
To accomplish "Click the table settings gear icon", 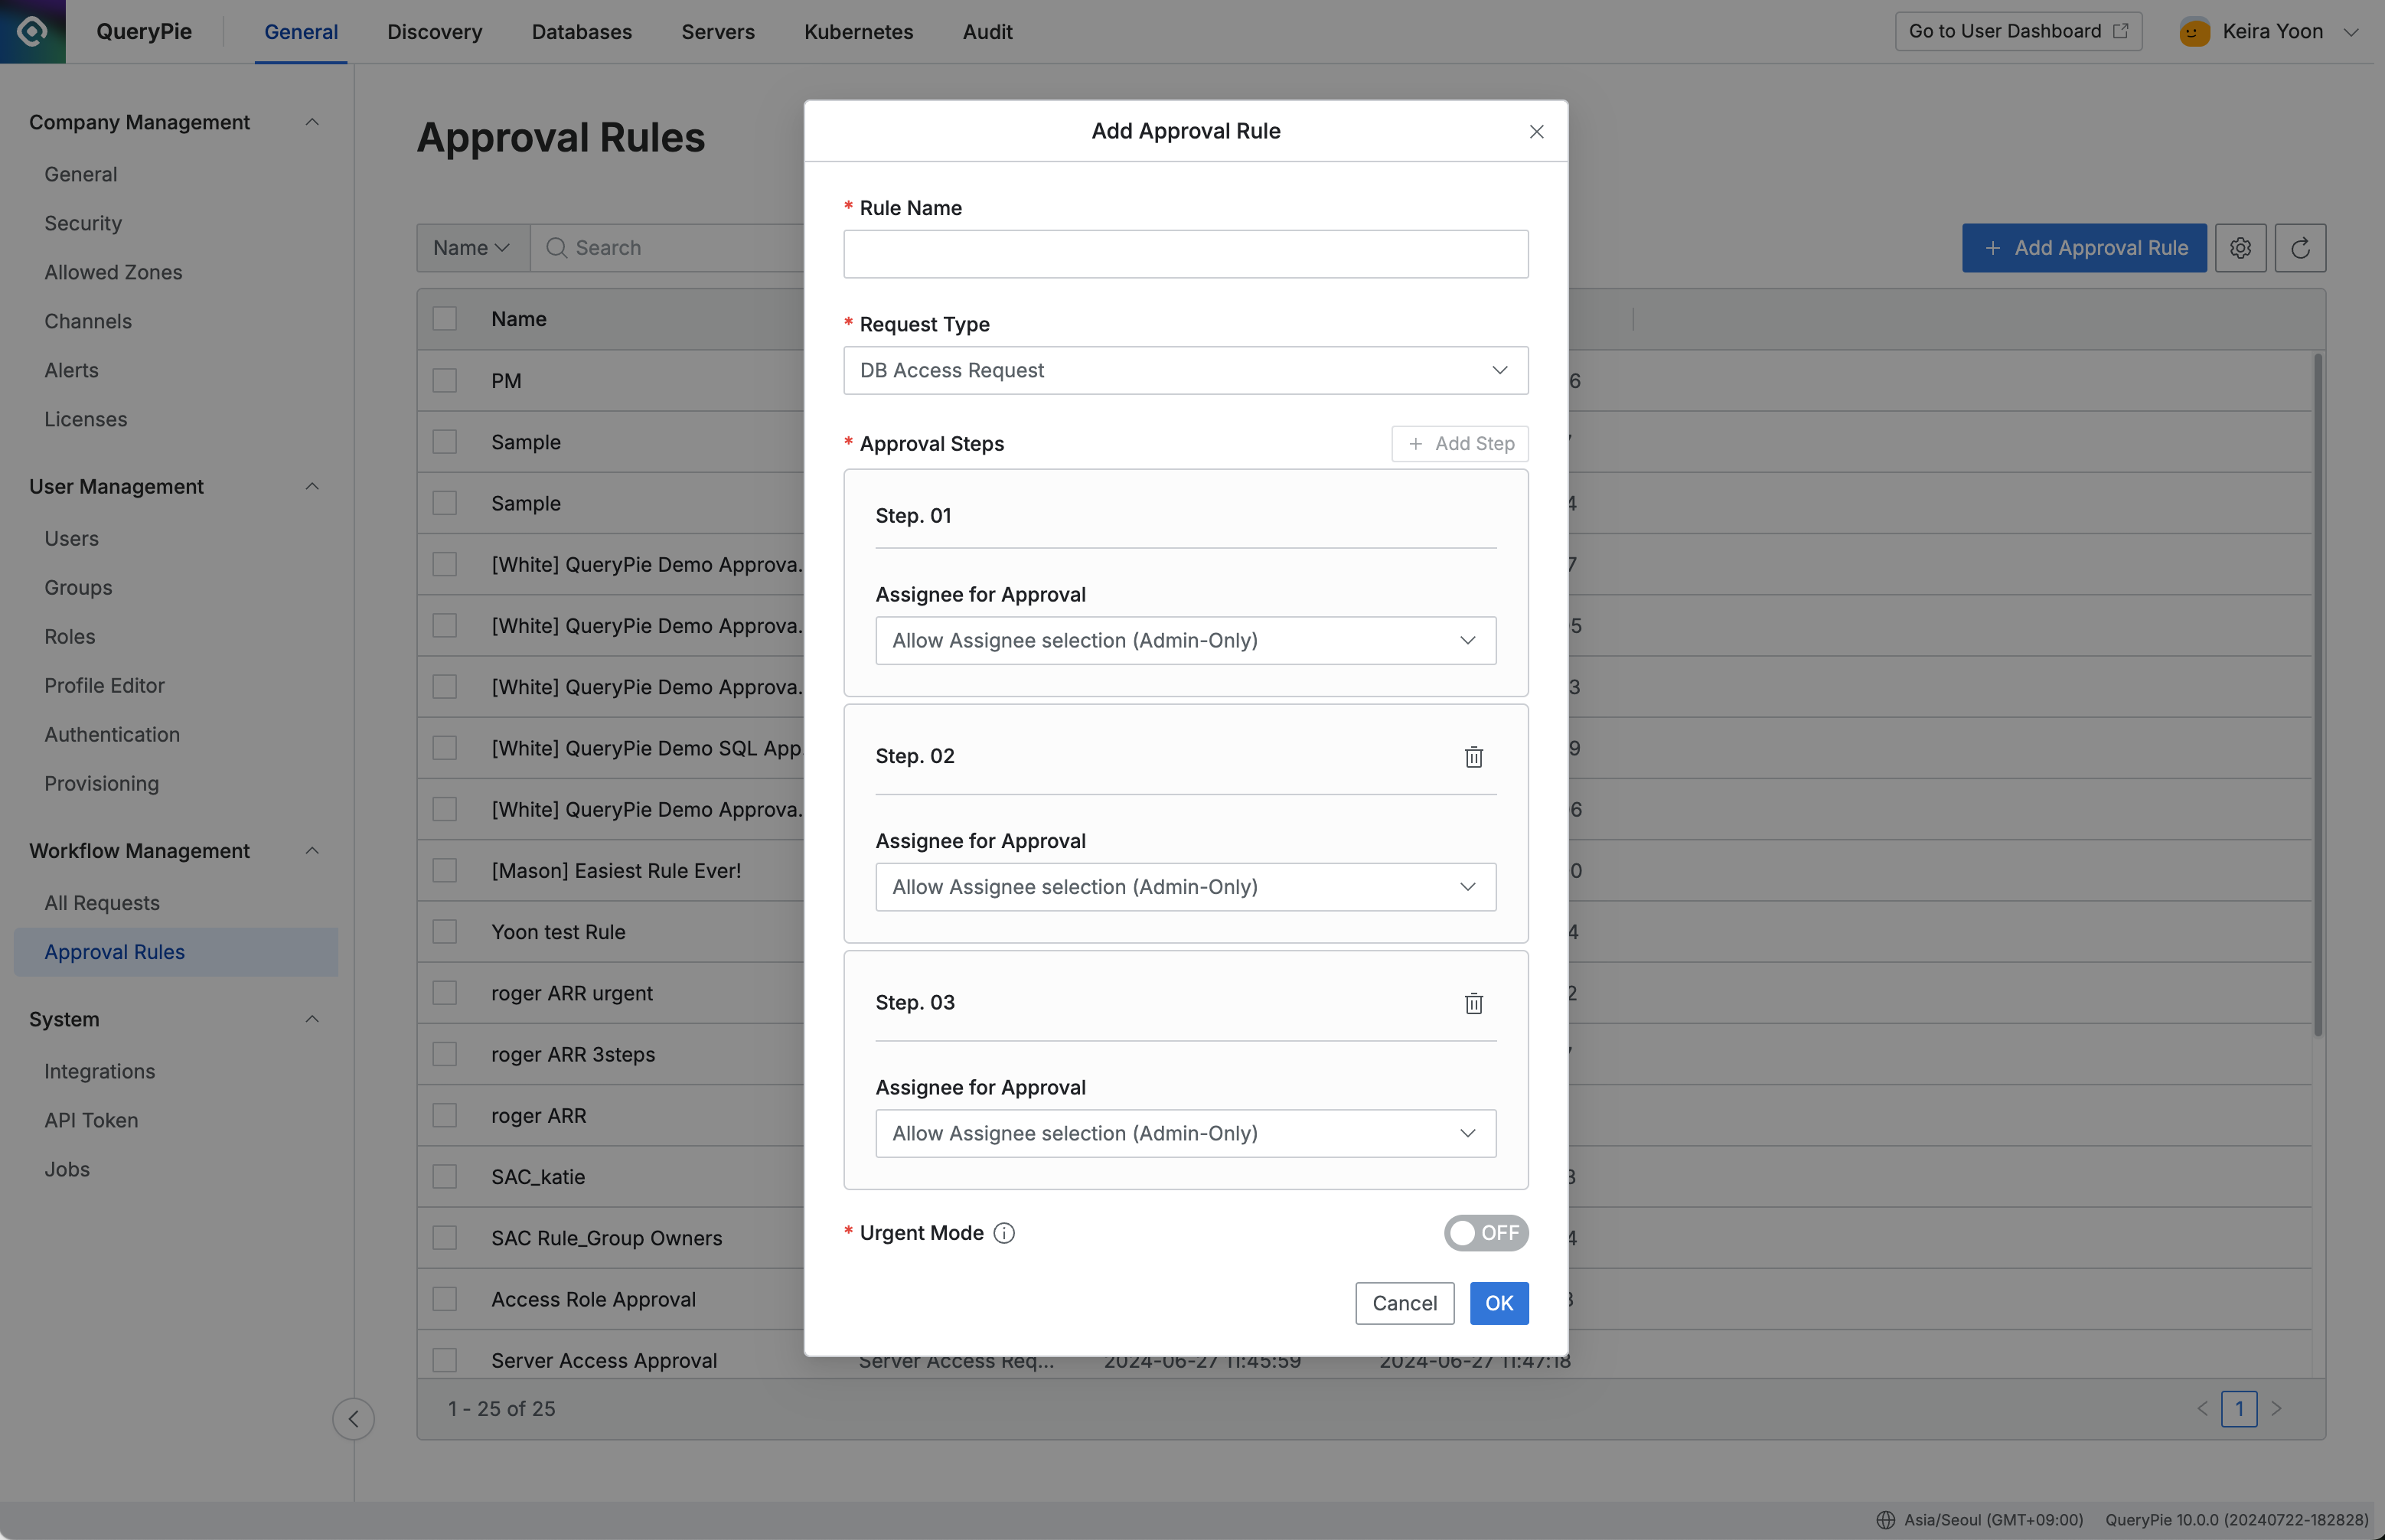I will tap(2240, 248).
